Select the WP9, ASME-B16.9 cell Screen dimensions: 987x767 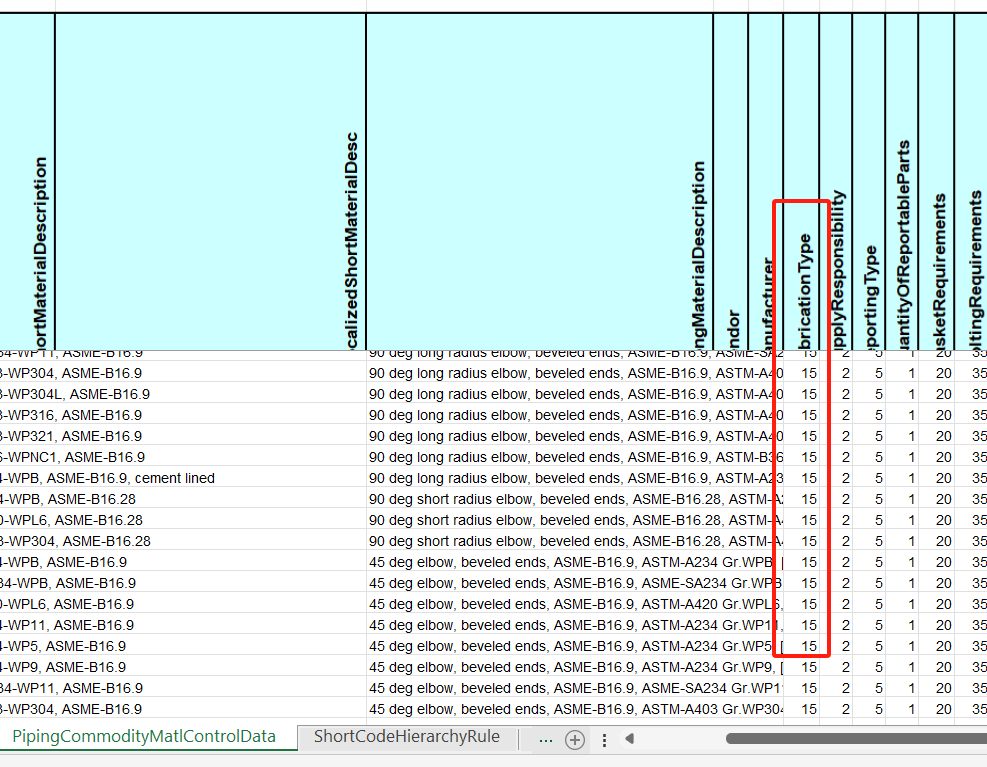(x=183, y=668)
